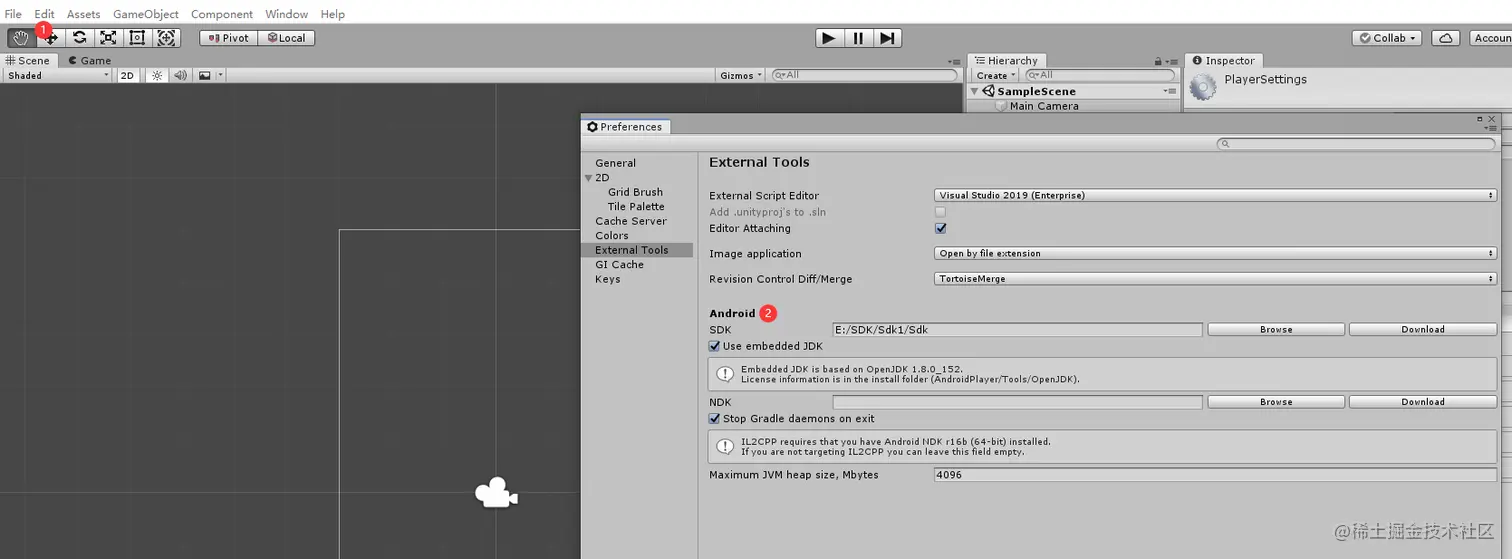Select Keys preferences
The height and width of the screenshot is (559, 1512).
[607, 279]
